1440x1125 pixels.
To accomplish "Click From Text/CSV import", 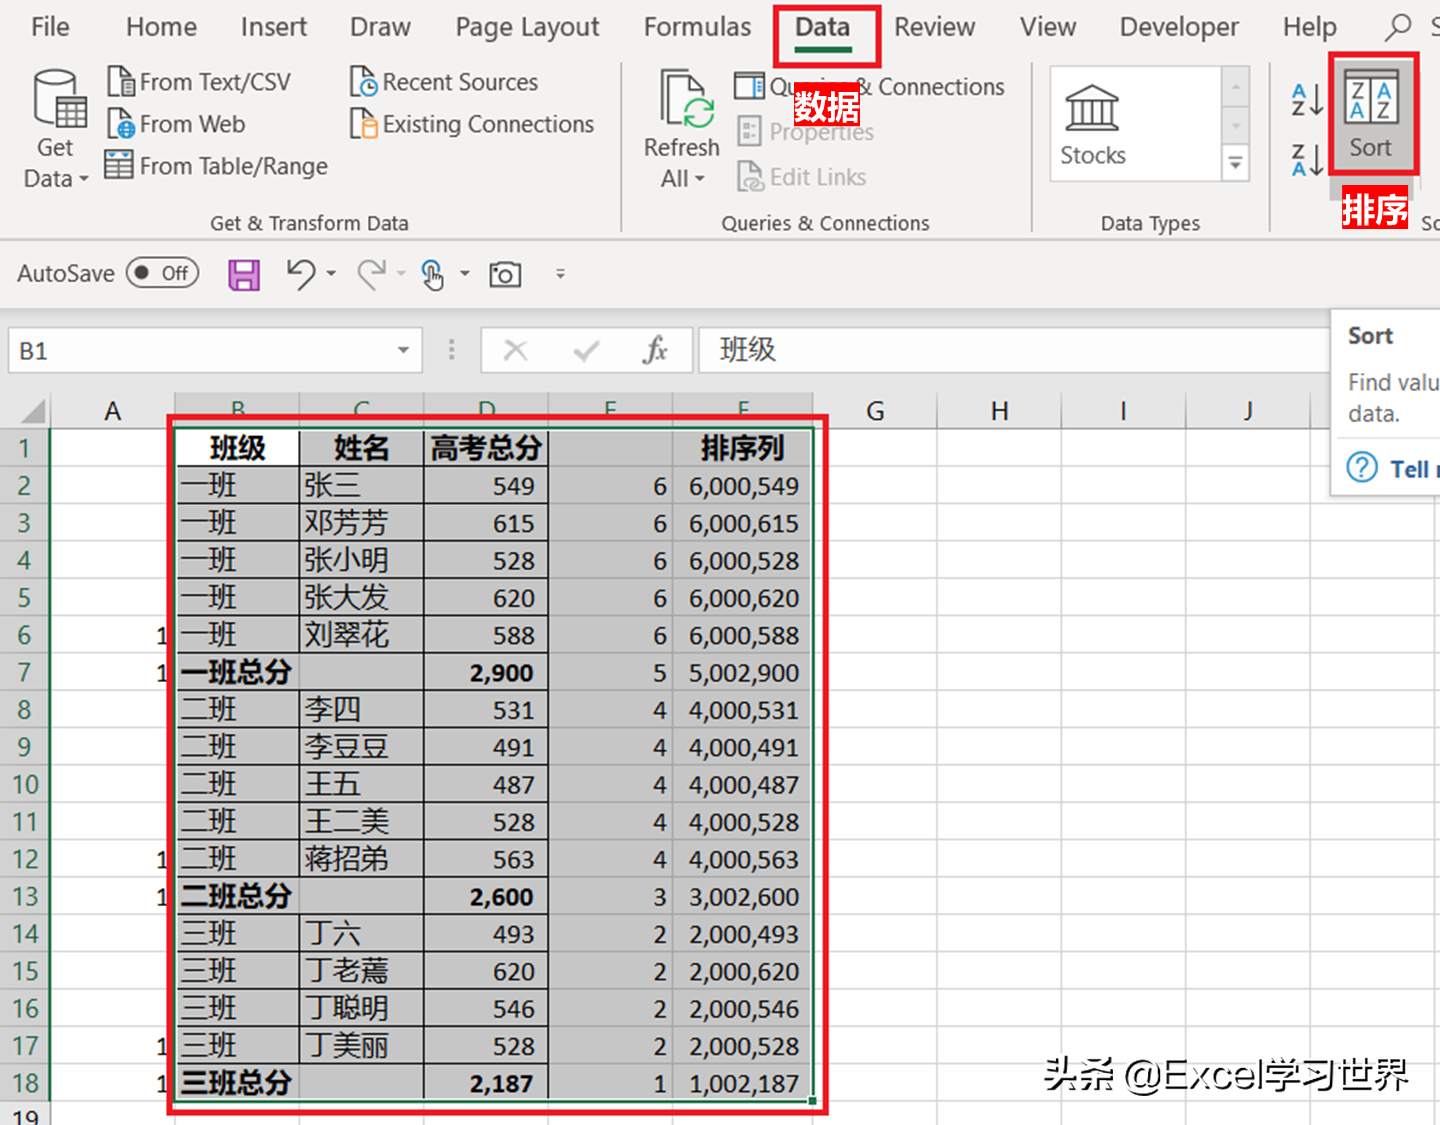I will (199, 82).
